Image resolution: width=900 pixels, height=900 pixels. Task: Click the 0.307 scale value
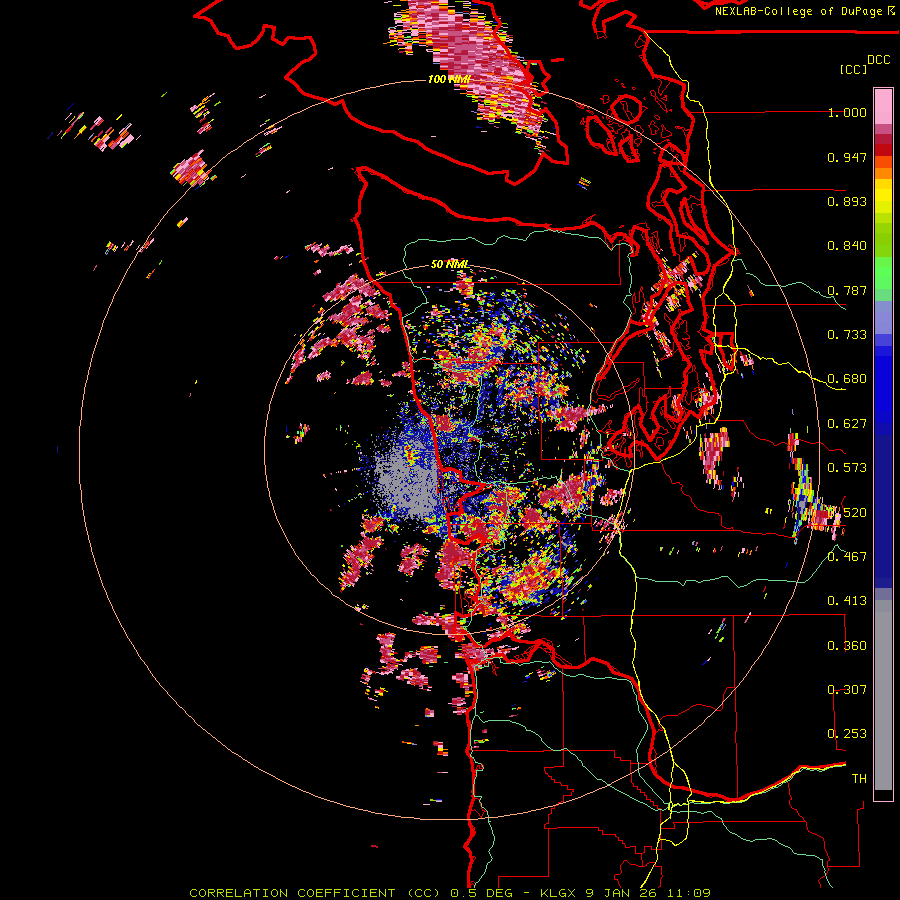[847, 690]
